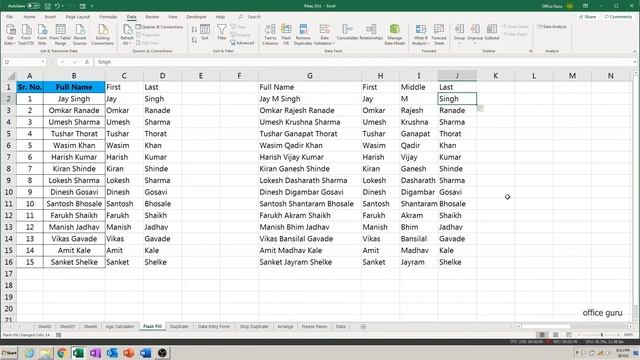This screenshot has width=640, height=360.
Task: Expand the Name Box dropdown
Action: click(x=43, y=62)
